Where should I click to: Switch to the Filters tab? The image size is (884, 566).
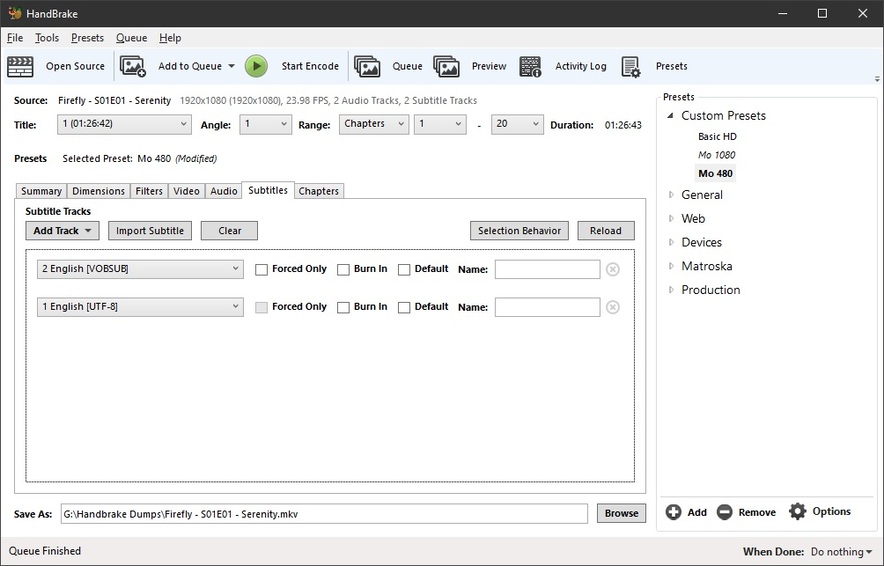coord(149,191)
